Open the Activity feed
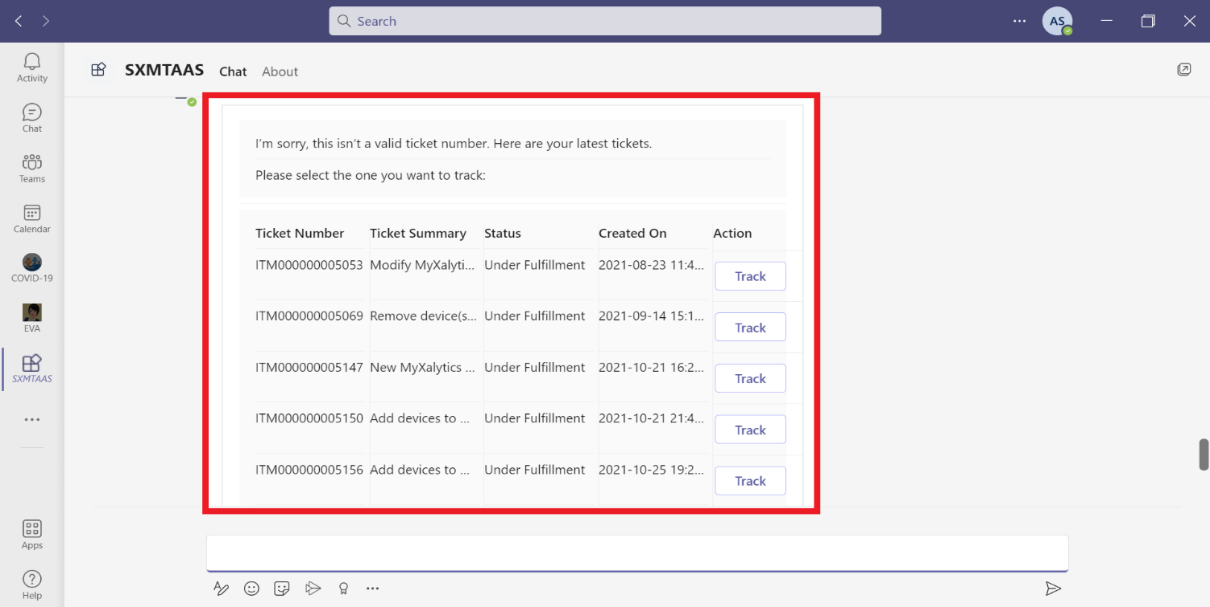1210x607 pixels. pyautogui.click(x=31, y=65)
